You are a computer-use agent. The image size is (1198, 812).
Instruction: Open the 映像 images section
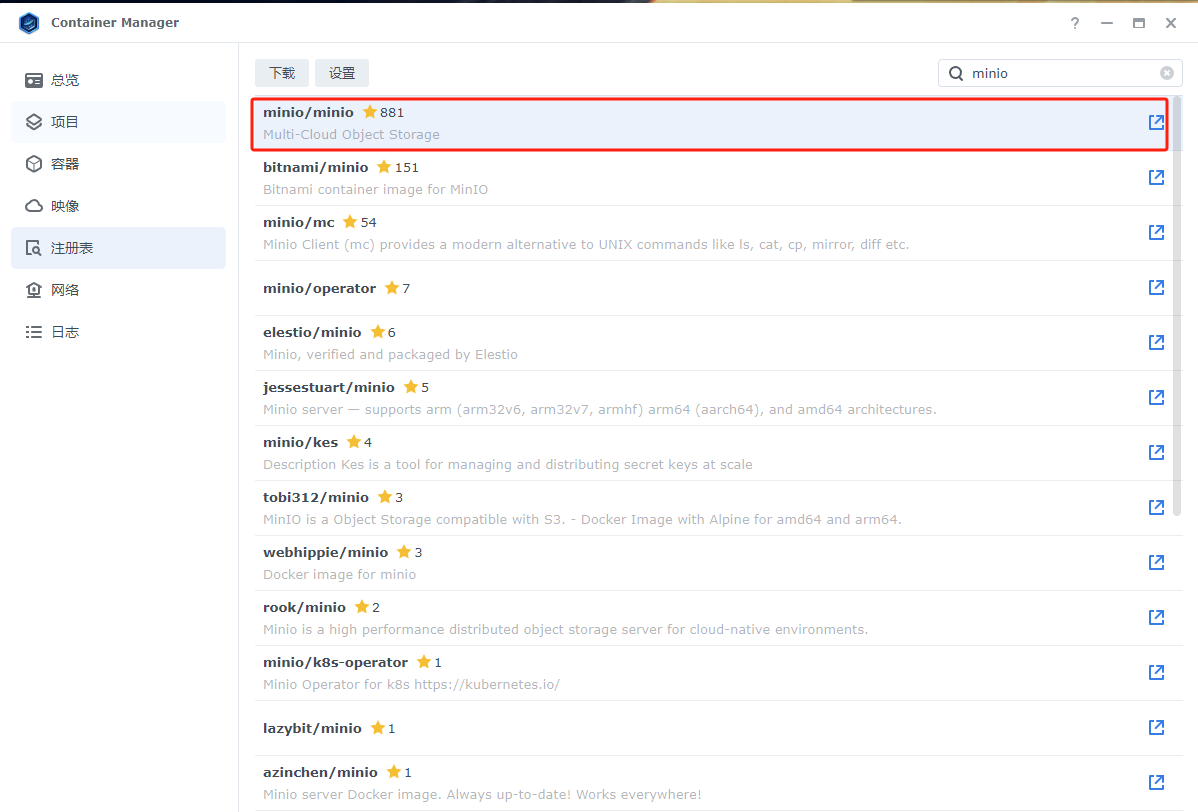pos(118,206)
